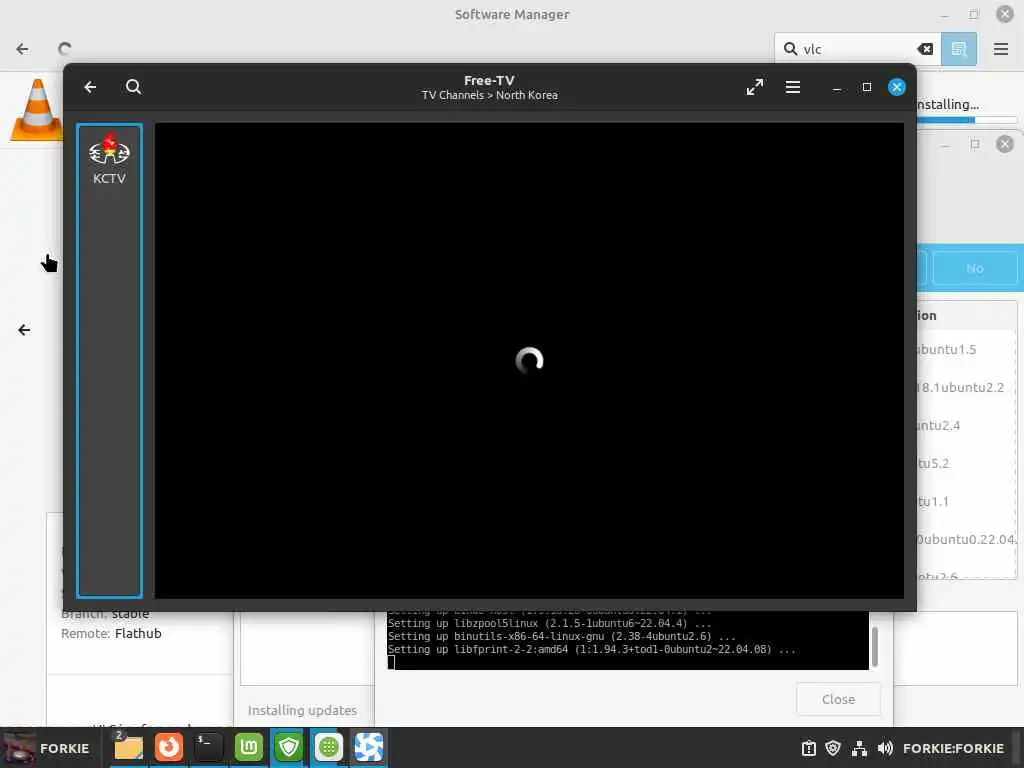This screenshot has height=768, width=1024.
Task: Click left back arrow below VLC icon
Action: [x=24, y=330]
